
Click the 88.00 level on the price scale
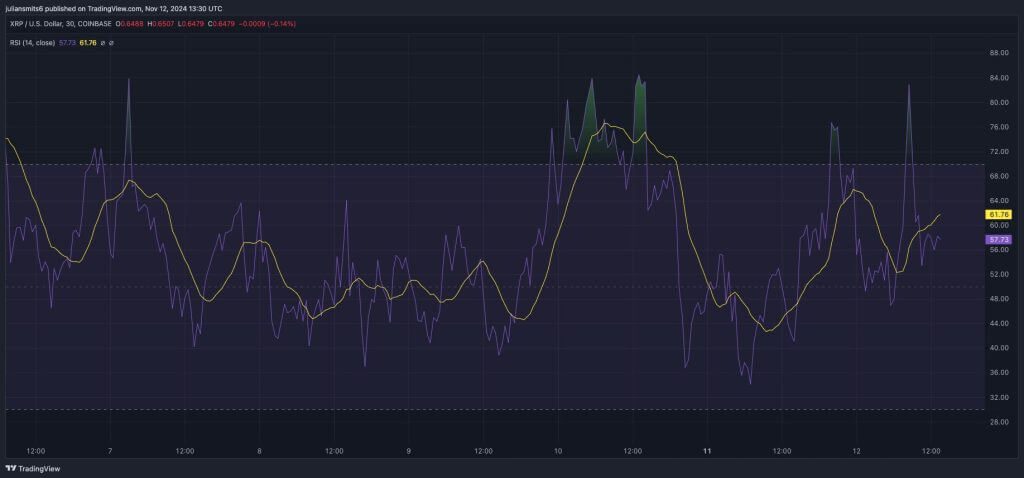coord(999,54)
